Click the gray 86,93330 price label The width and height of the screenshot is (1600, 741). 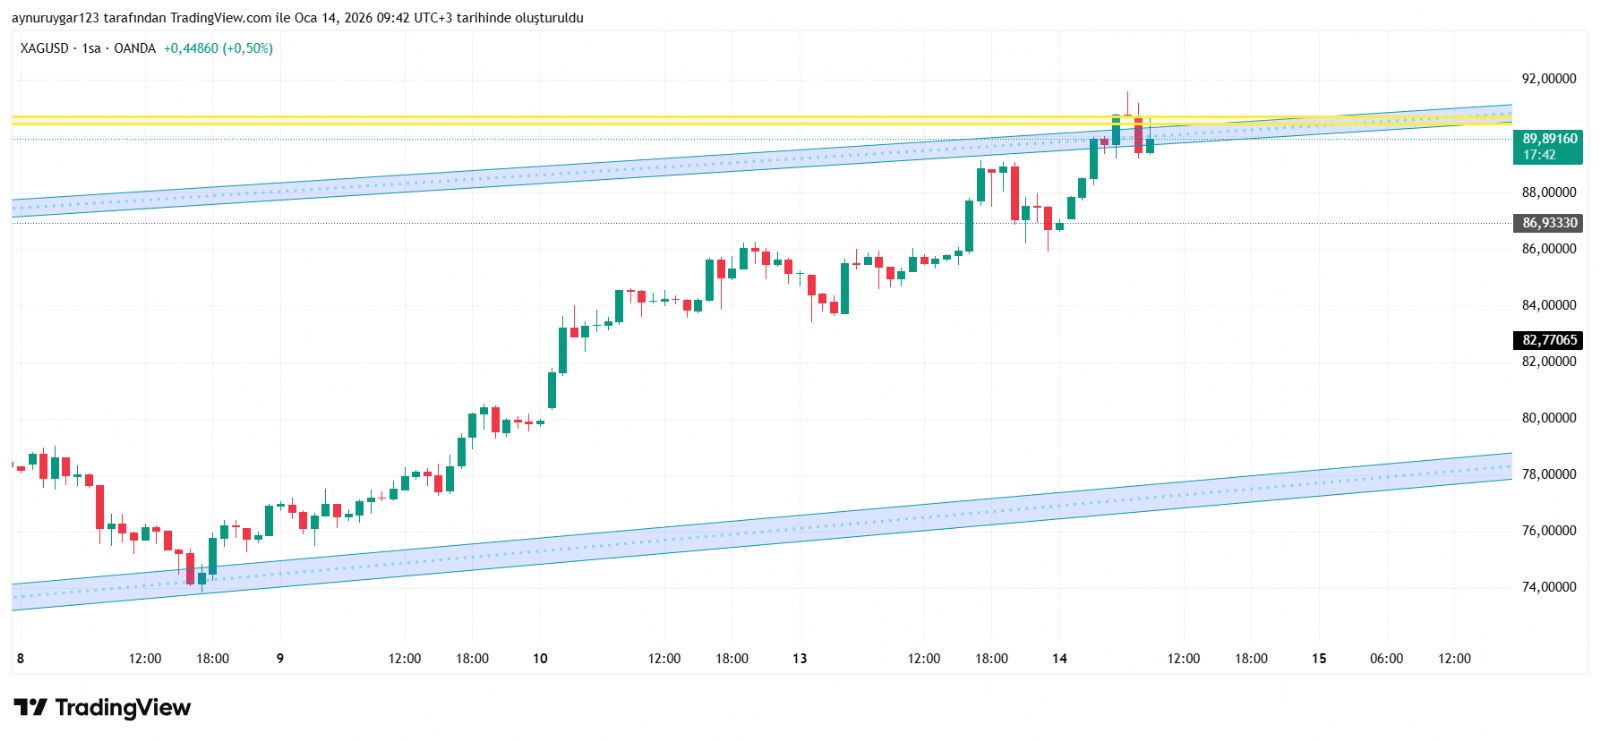coord(1548,223)
